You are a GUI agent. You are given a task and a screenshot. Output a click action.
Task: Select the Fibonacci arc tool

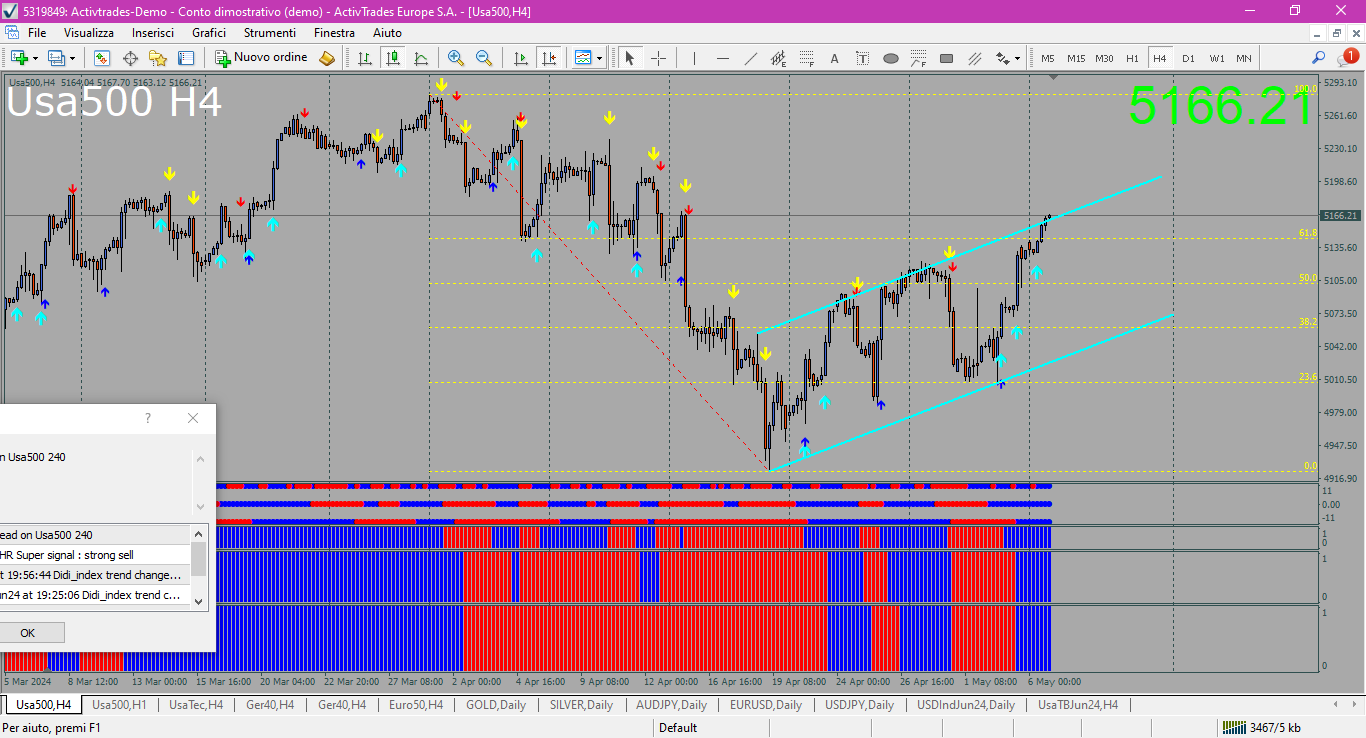coord(918,58)
